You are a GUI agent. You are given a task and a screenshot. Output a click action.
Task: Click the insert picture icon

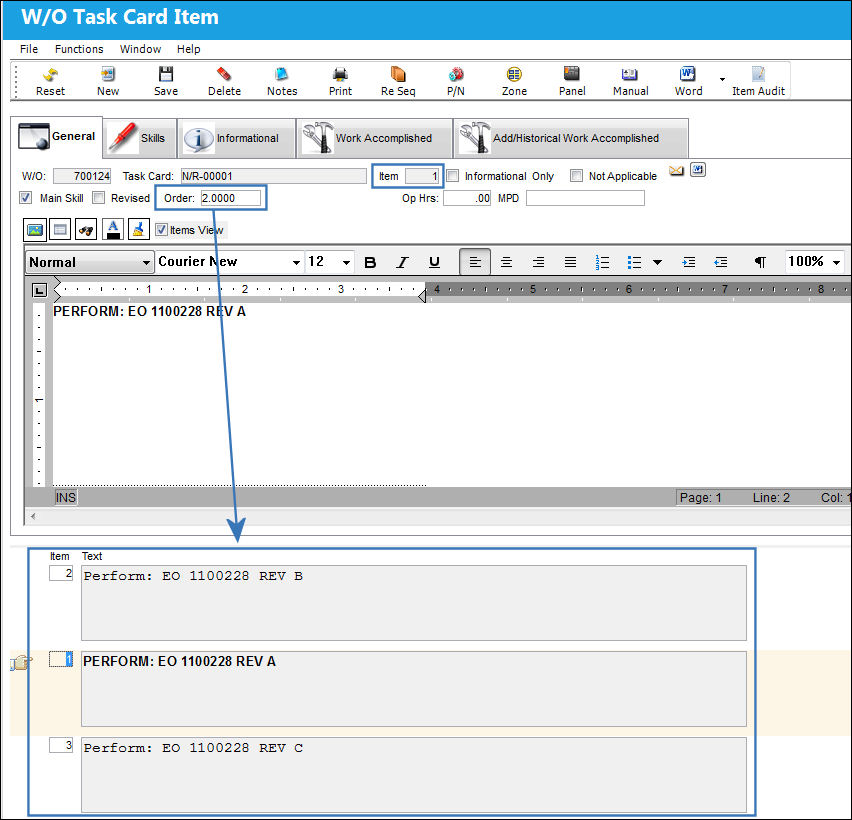[x=35, y=230]
